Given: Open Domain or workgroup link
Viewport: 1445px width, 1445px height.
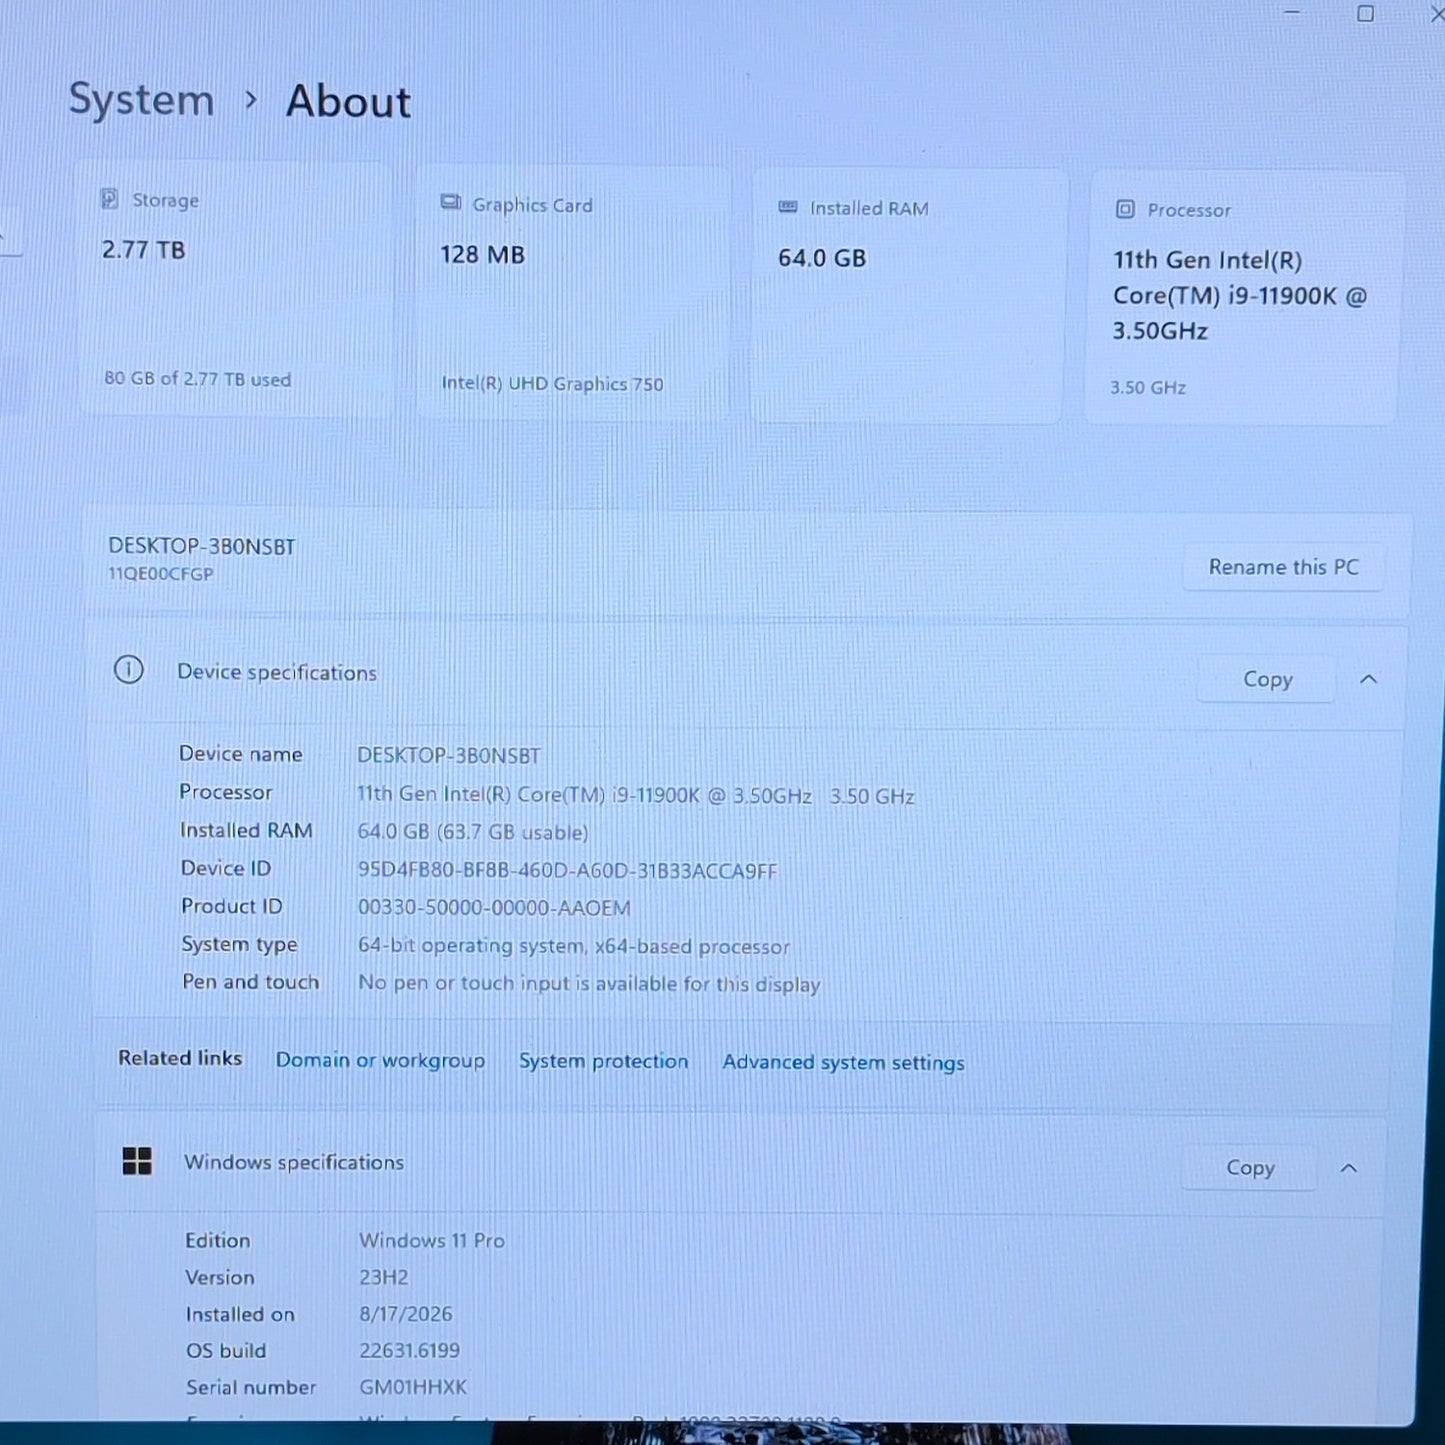Looking at the screenshot, I should coord(380,1060).
